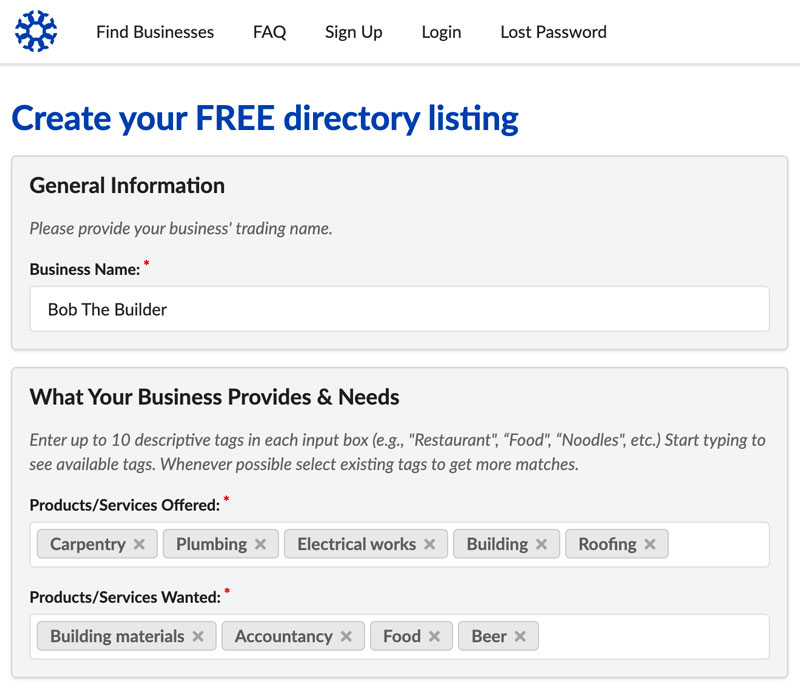The image size is (800, 691).
Task: Open the Find Businesses page
Action: (155, 32)
